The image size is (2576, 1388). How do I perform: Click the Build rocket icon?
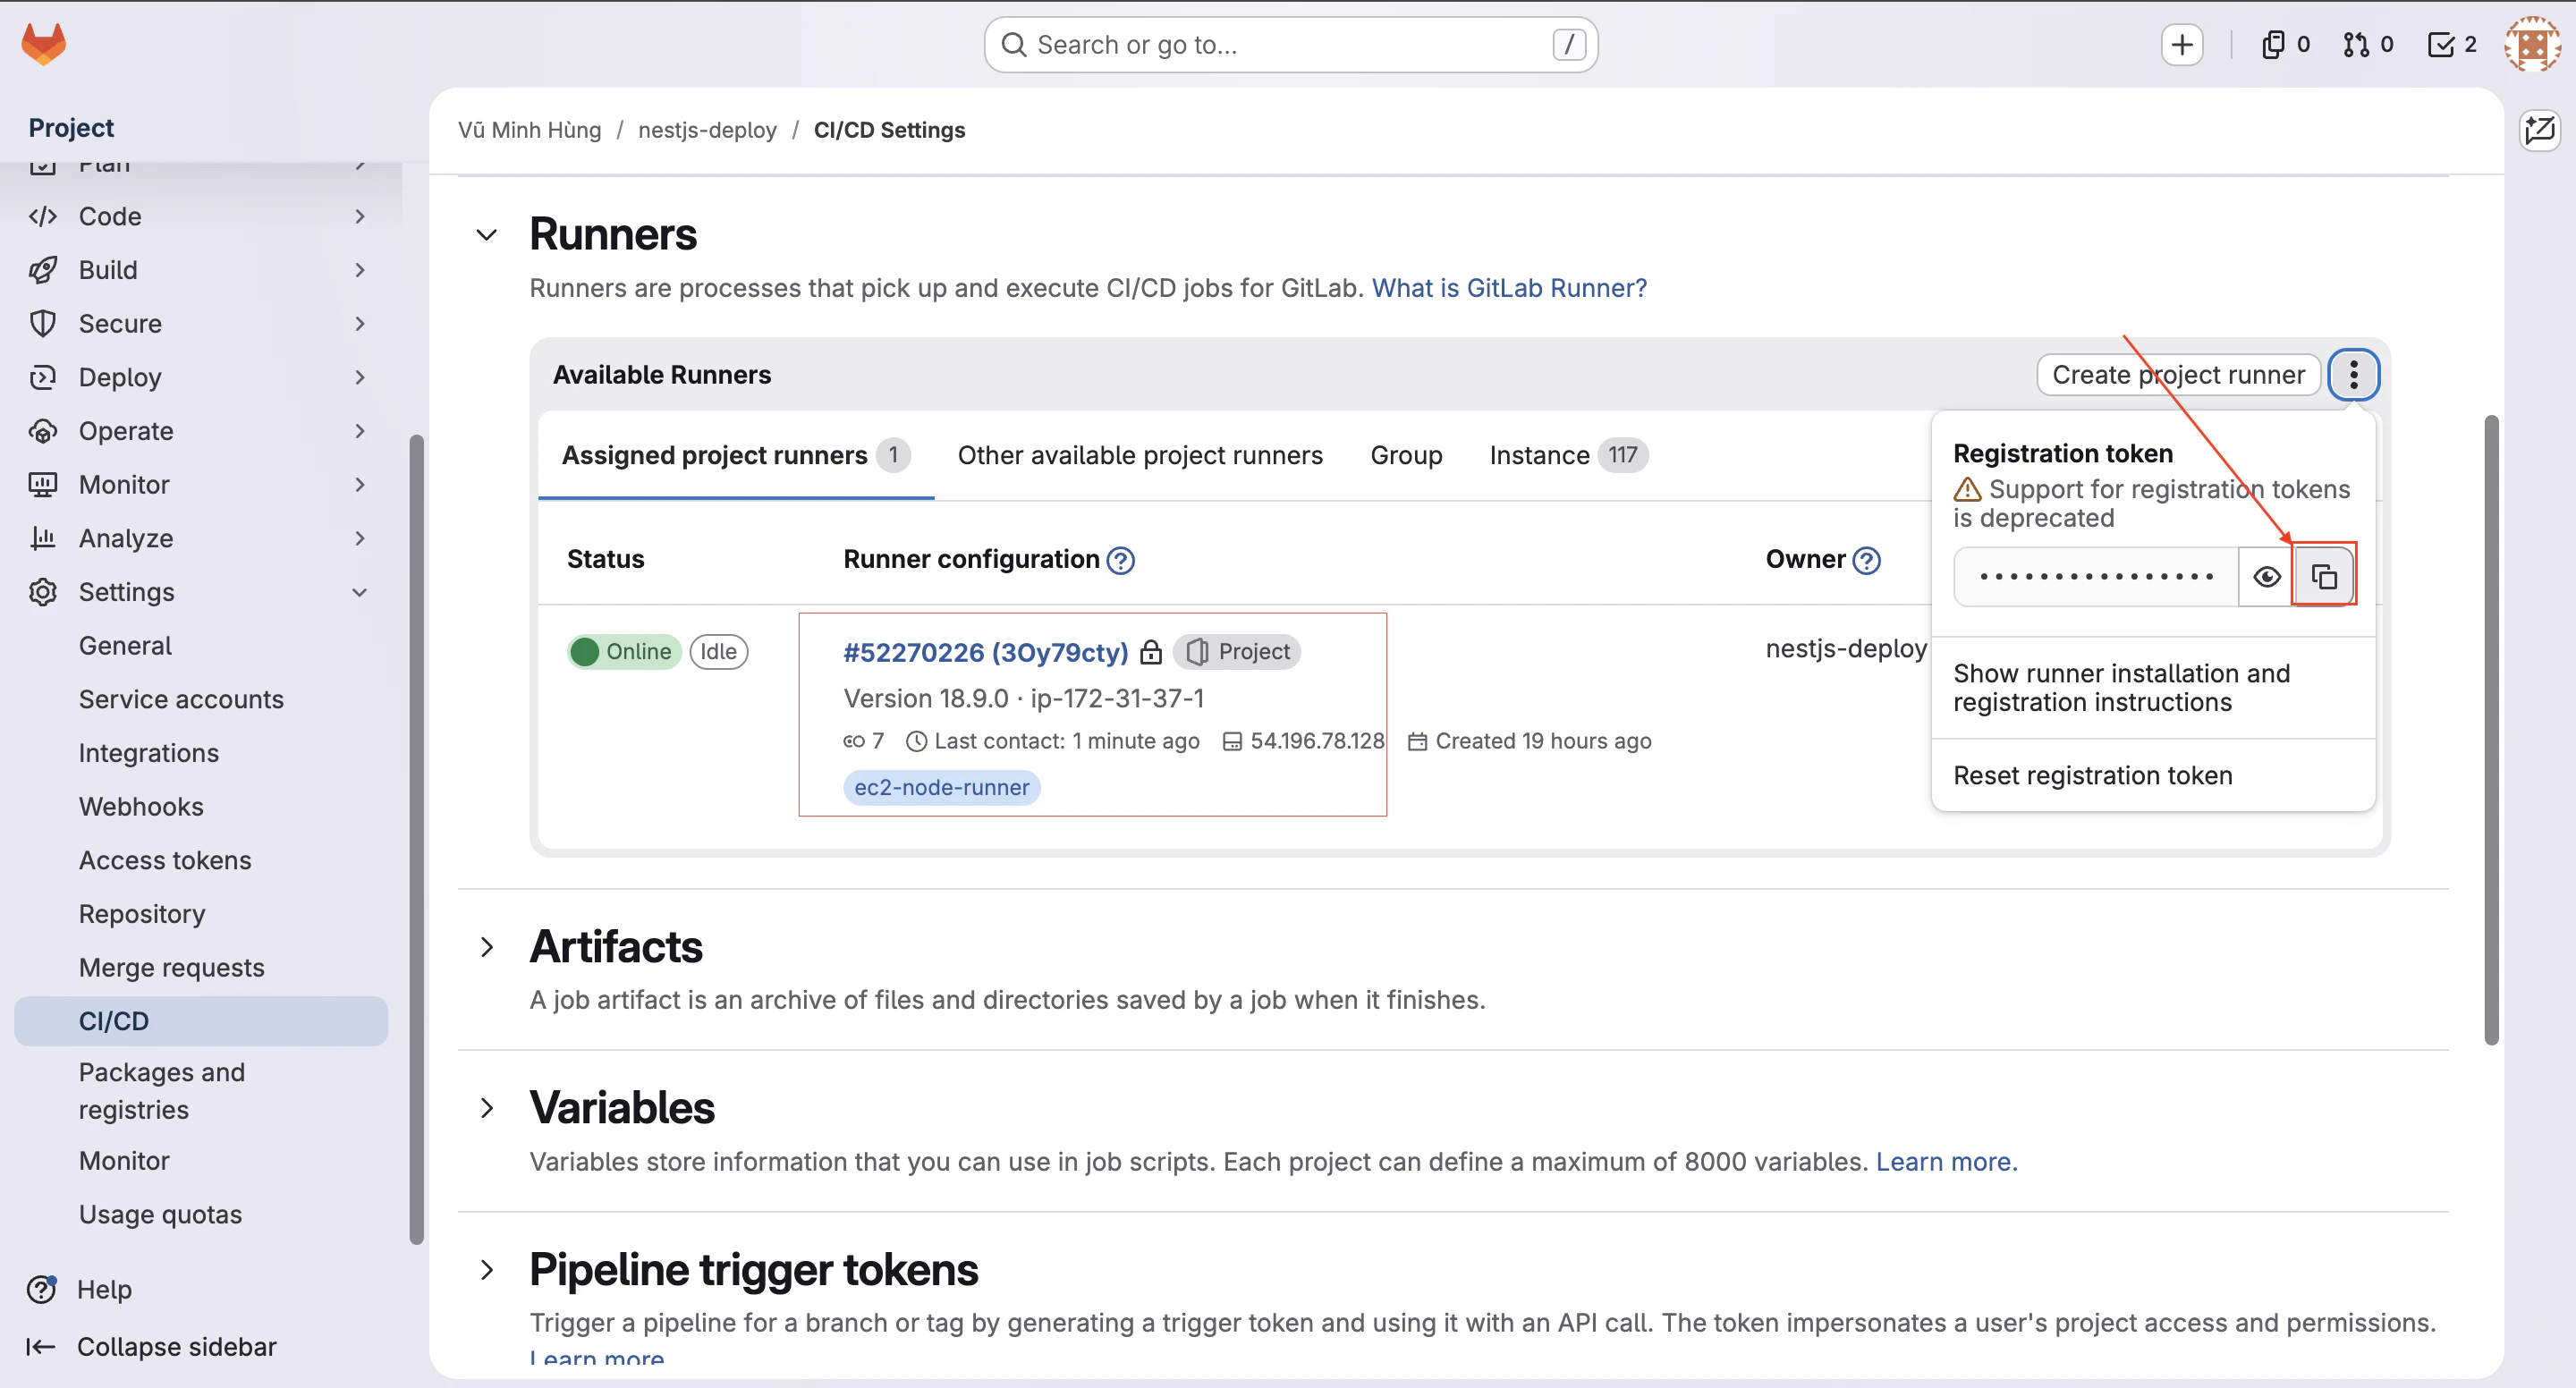point(42,270)
